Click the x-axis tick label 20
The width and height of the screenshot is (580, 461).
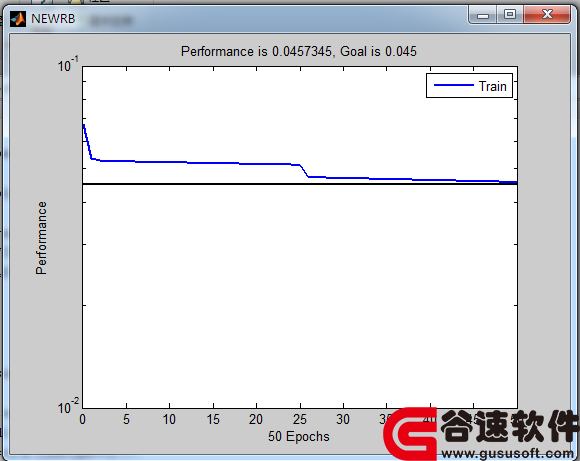pos(256,420)
